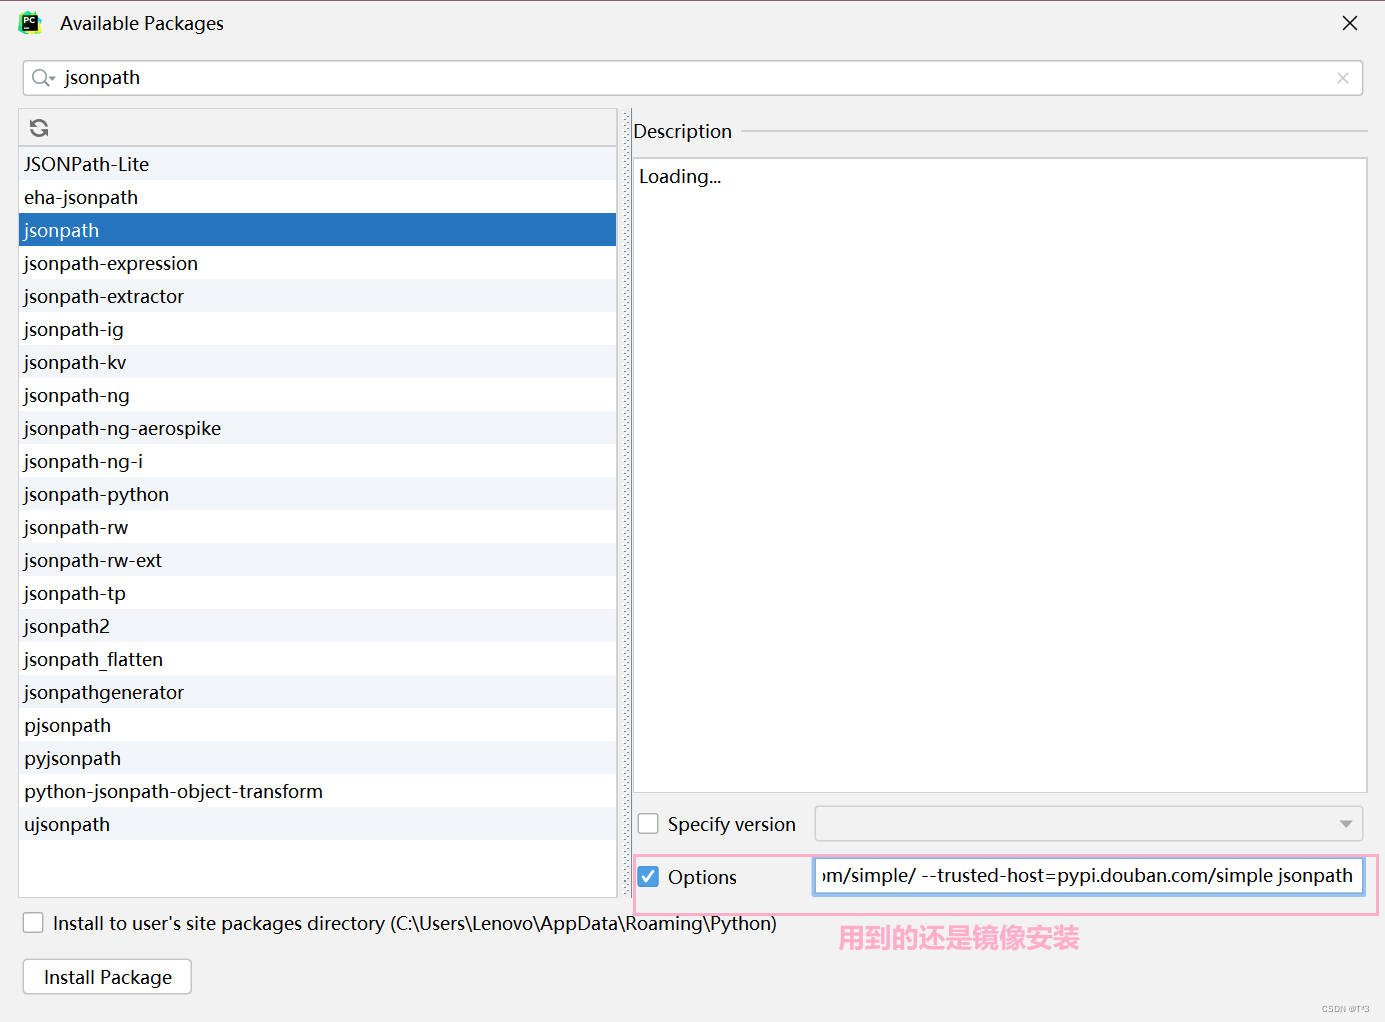Select JSONPath-Lite in the list
Screen dimensions: 1385x1022
(318, 164)
